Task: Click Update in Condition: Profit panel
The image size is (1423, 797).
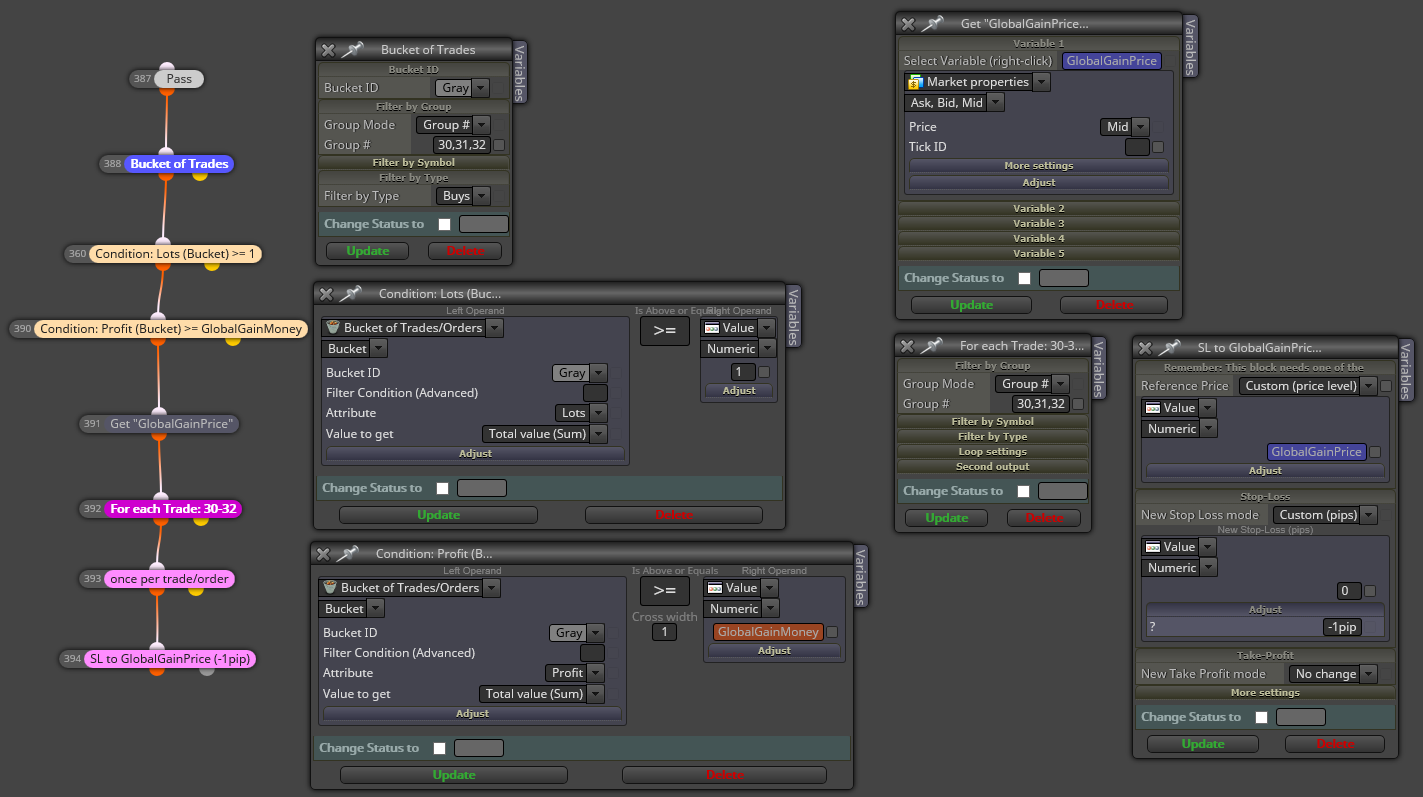Action: click(x=454, y=775)
